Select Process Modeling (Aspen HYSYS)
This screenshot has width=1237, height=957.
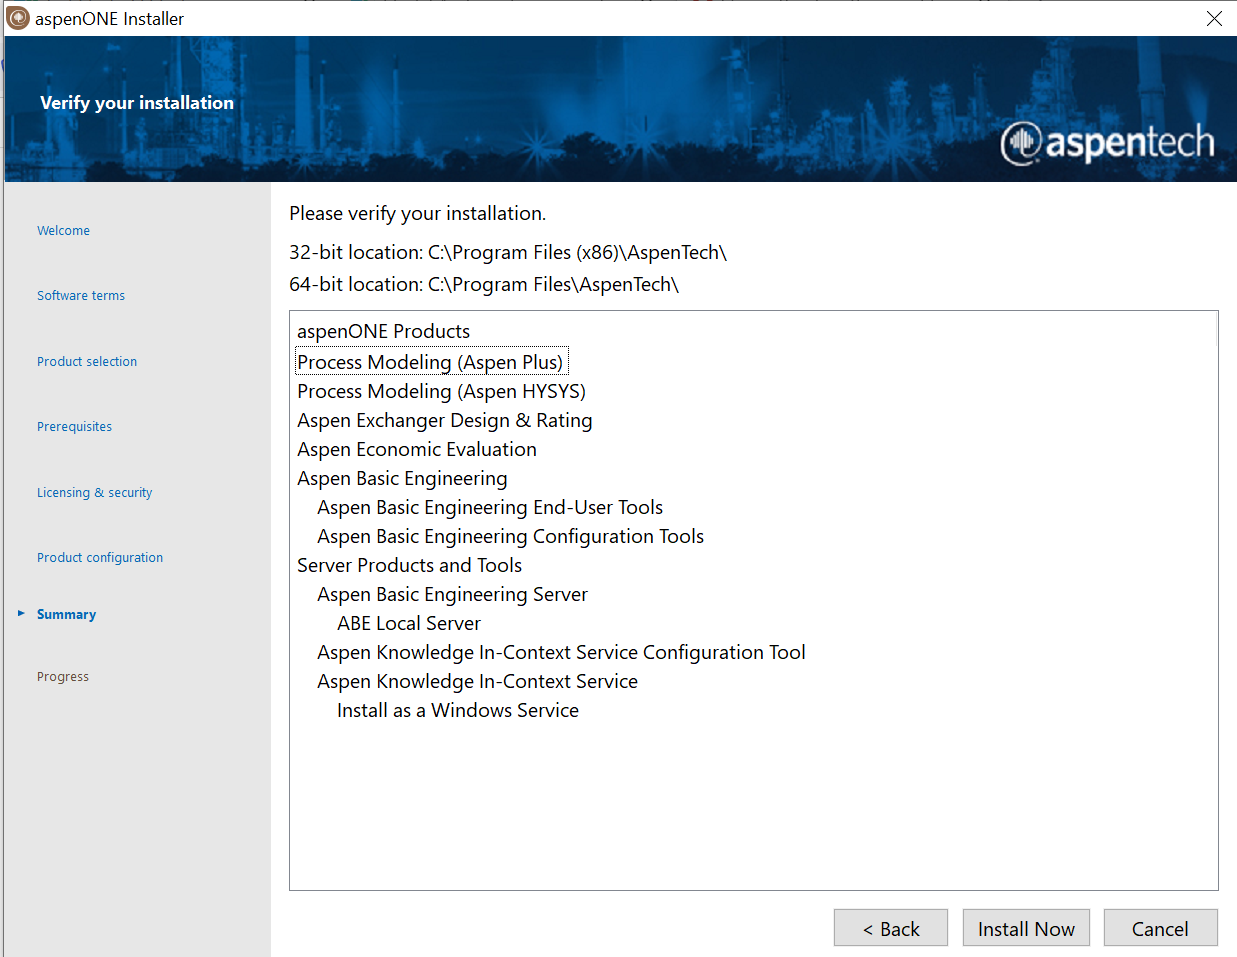point(441,391)
